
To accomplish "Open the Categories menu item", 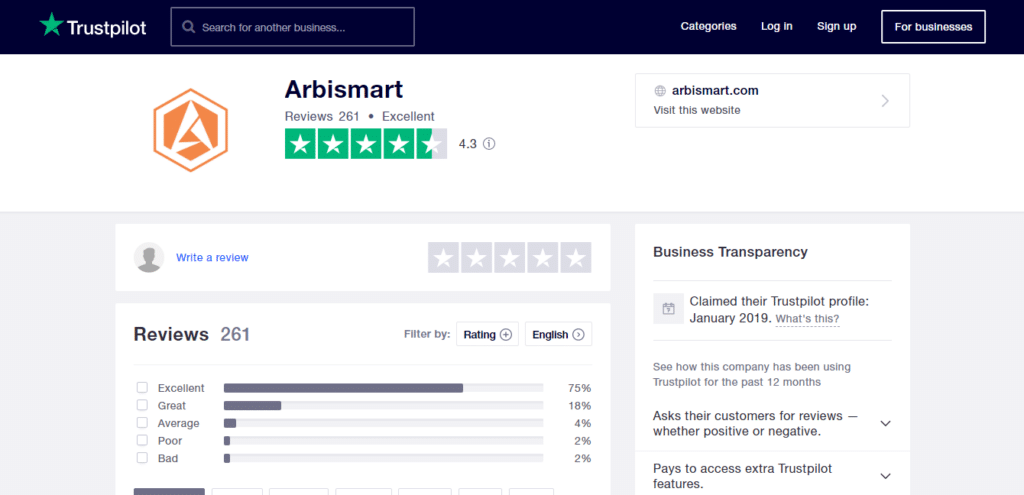I will click(708, 26).
